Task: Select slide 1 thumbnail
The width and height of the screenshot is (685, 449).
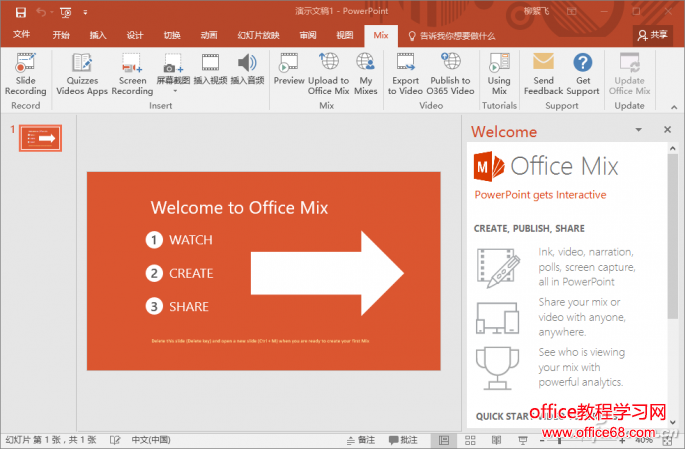Action: pyautogui.click(x=40, y=138)
